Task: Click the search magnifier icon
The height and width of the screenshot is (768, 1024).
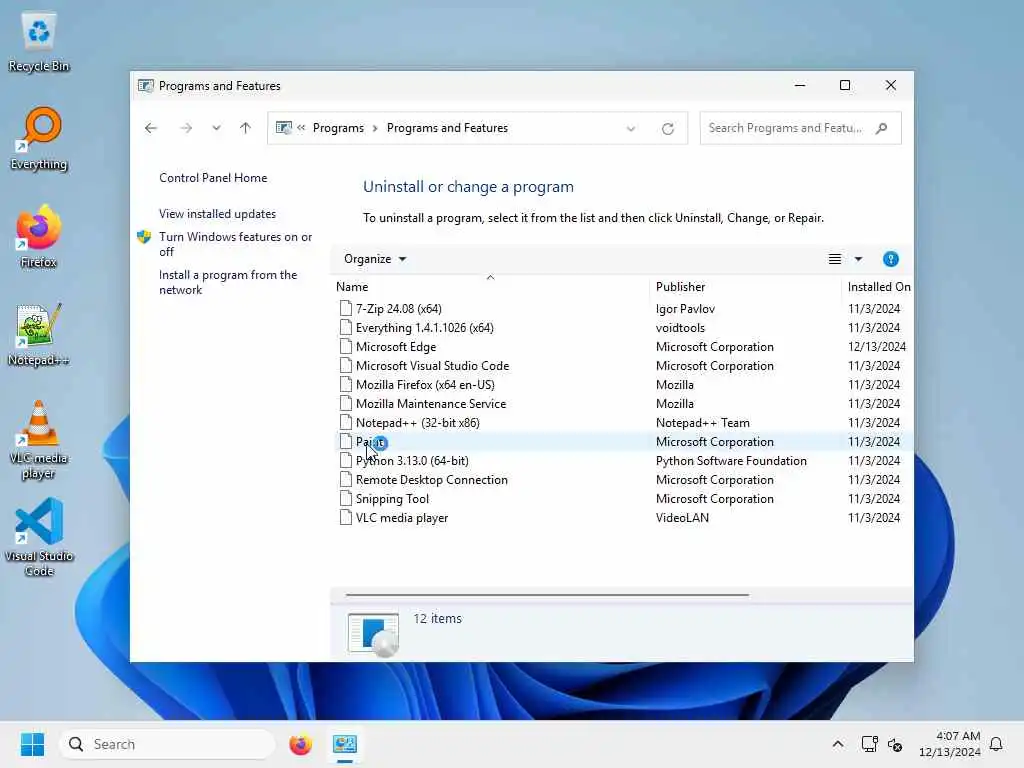Action: click(882, 128)
